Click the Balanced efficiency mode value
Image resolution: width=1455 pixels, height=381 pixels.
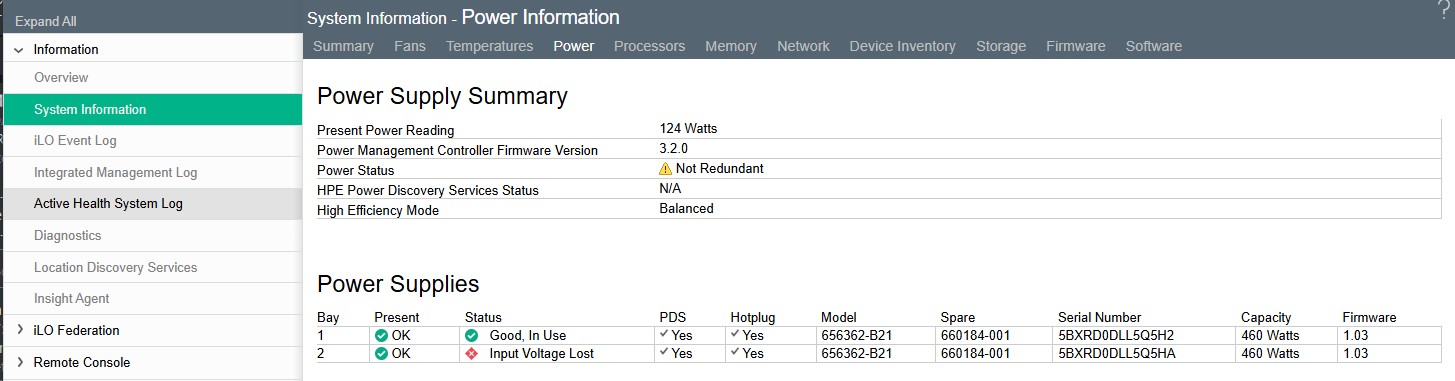[x=686, y=208]
